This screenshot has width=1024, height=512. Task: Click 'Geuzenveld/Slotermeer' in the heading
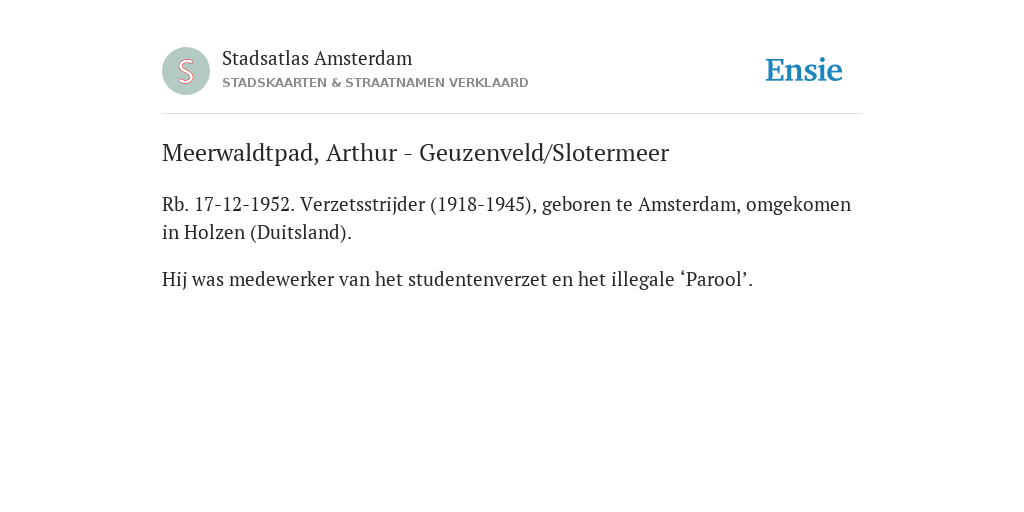(x=544, y=153)
